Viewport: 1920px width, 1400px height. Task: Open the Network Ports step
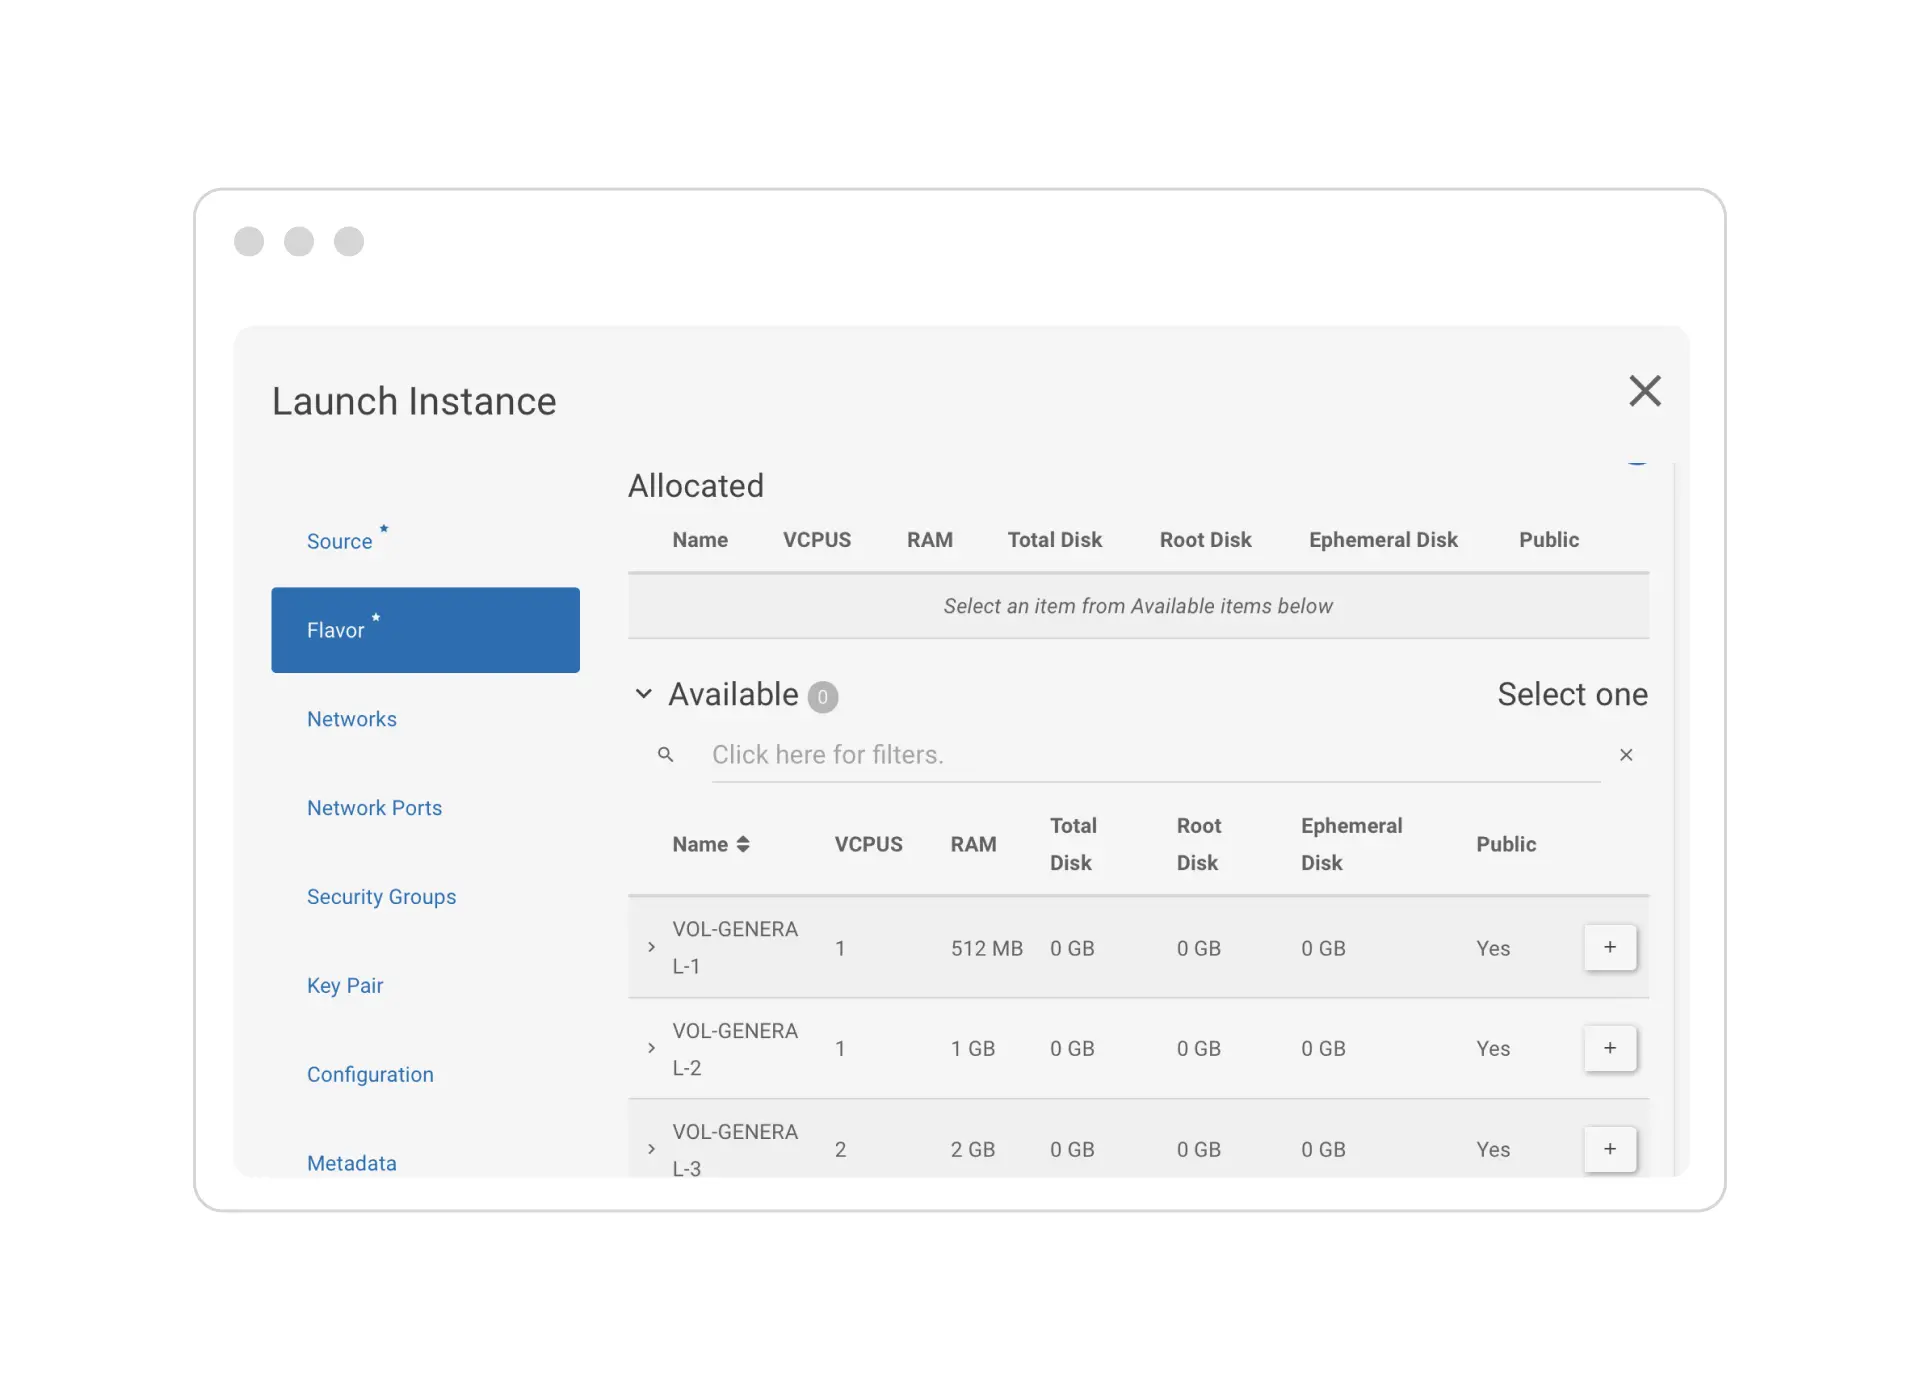374,808
